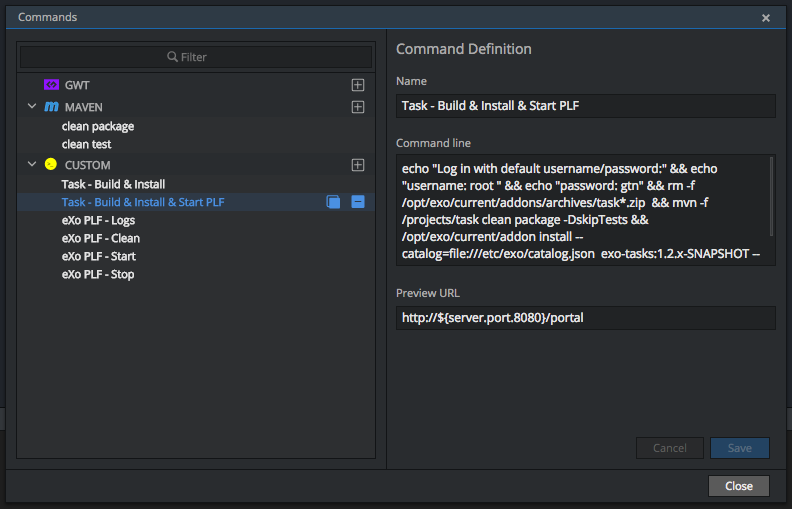Open the eXo PLF - Logs command
This screenshot has width=792, height=509.
[98, 221]
